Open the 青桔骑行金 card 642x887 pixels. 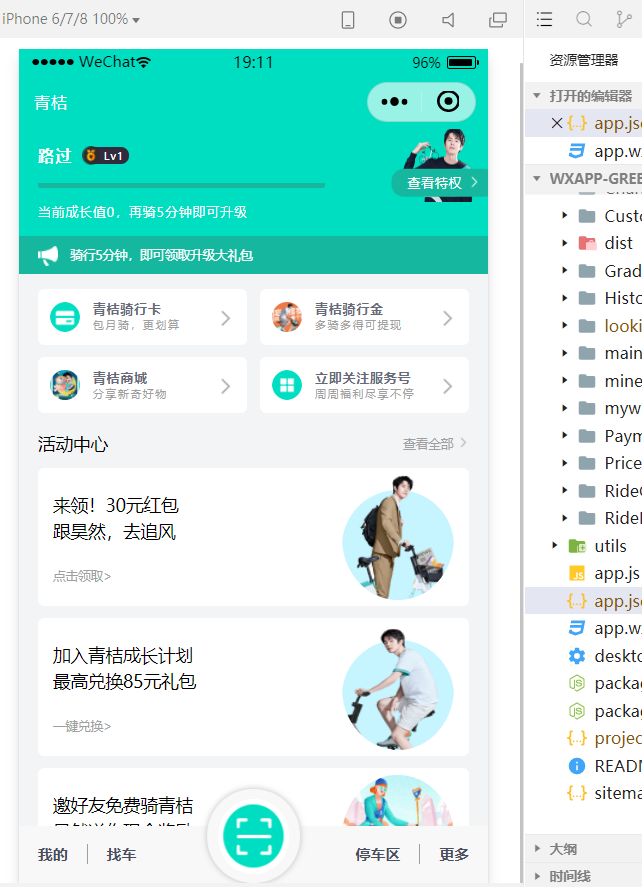point(364,317)
